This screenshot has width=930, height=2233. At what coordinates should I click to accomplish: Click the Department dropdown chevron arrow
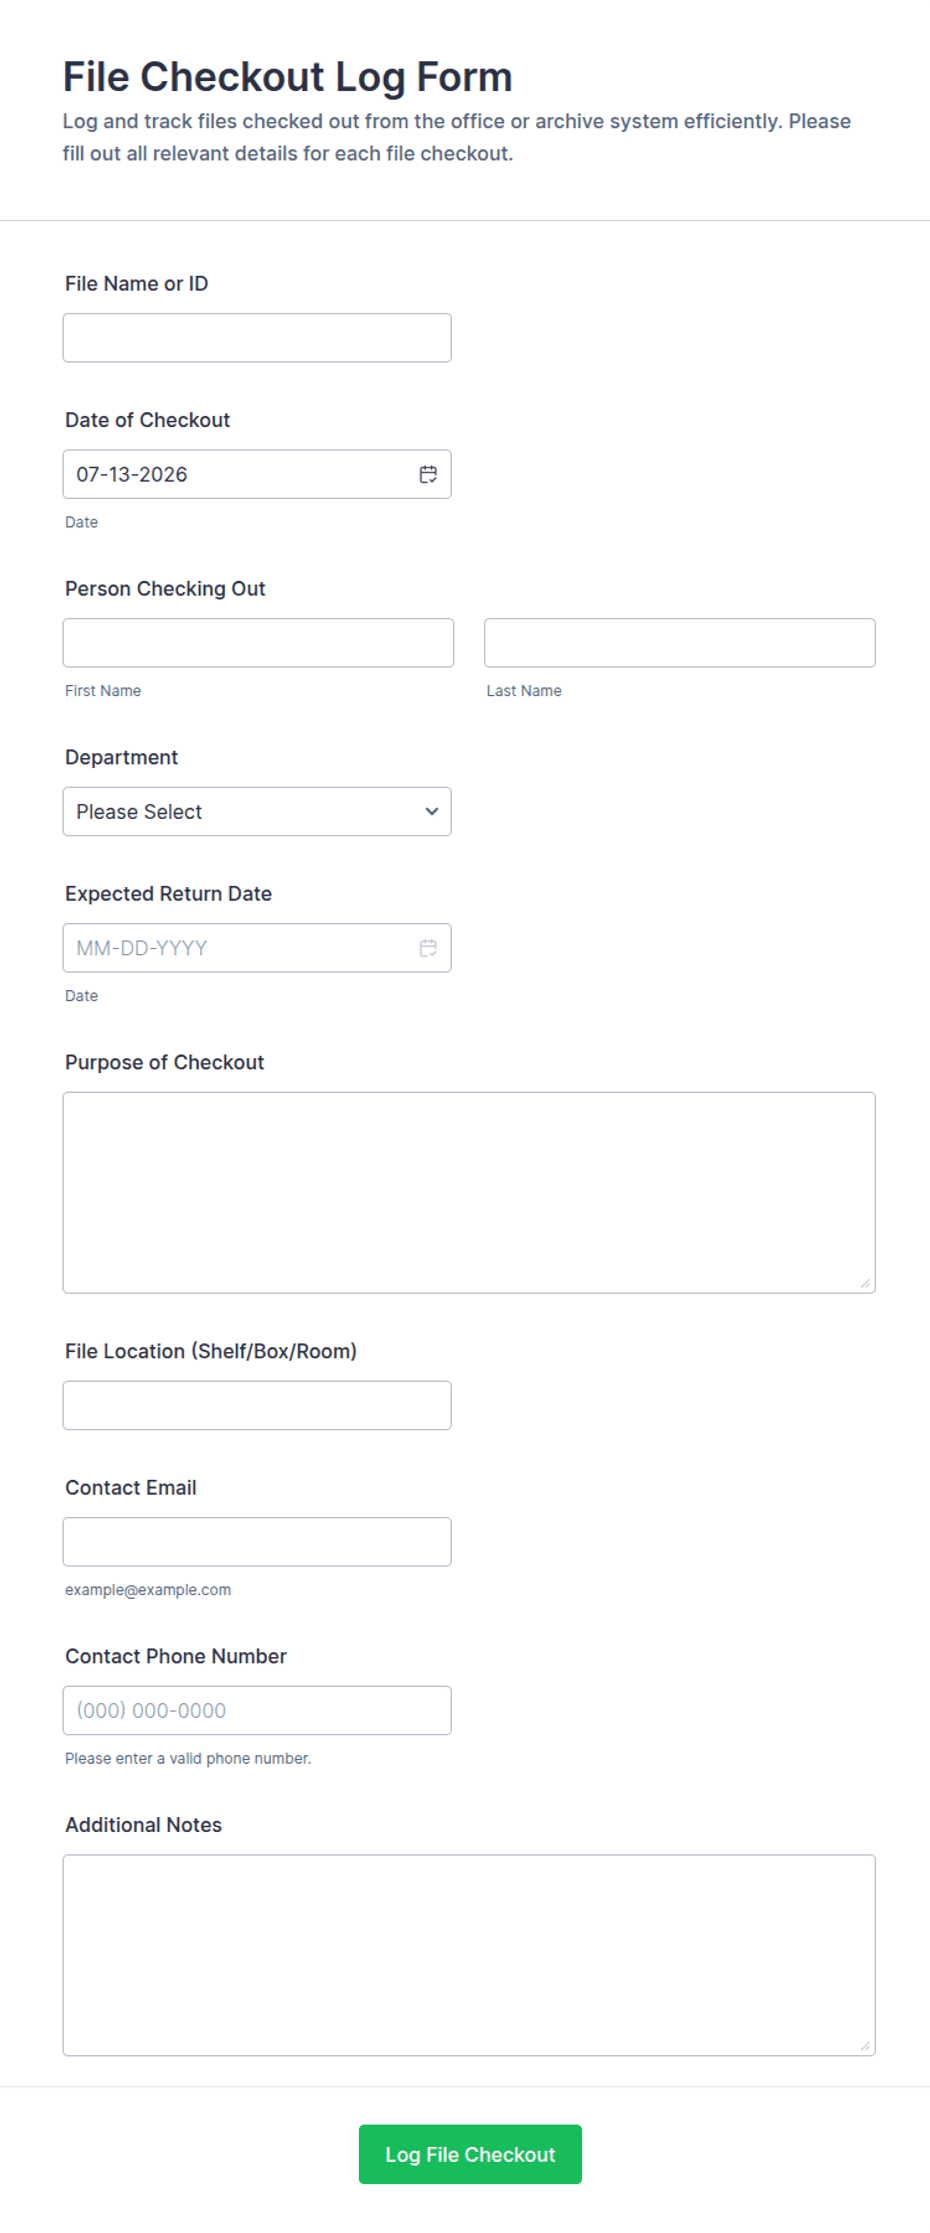[432, 811]
